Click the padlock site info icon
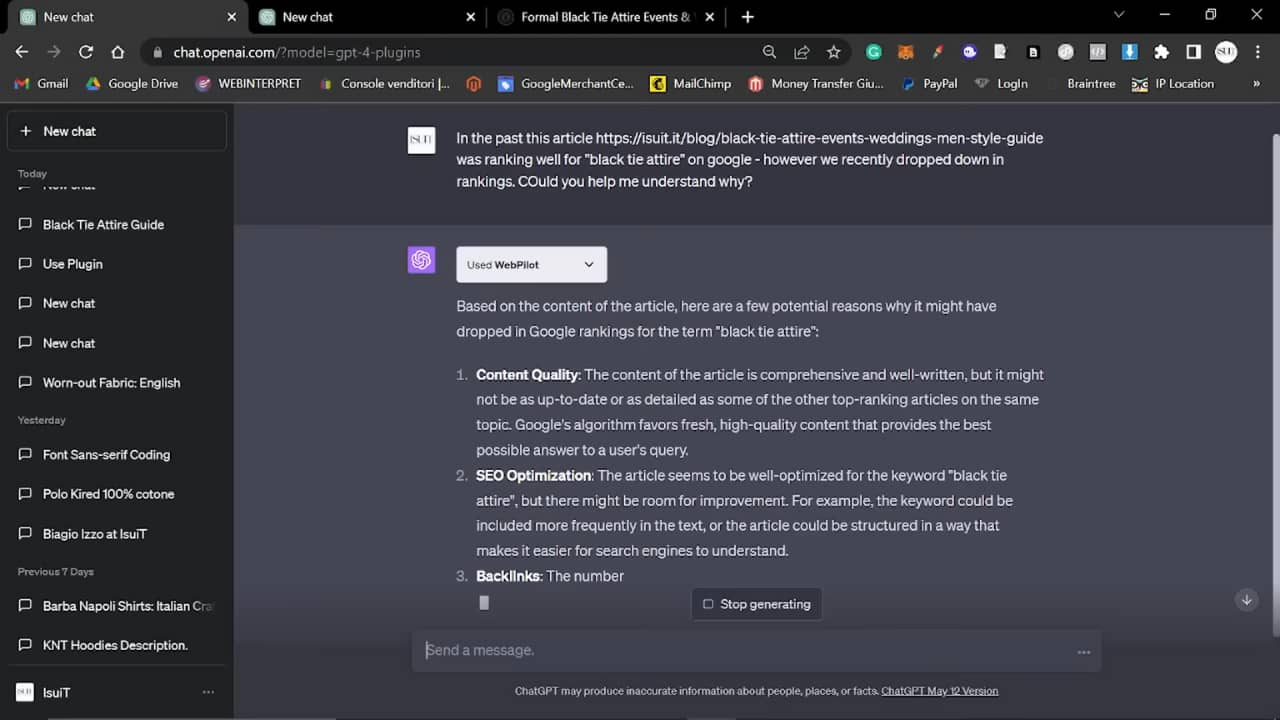 (x=158, y=52)
